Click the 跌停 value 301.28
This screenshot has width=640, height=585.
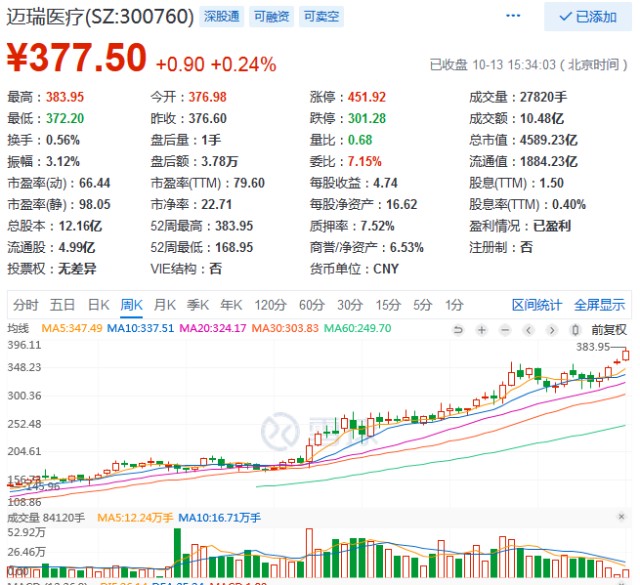(x=367, y=118)
